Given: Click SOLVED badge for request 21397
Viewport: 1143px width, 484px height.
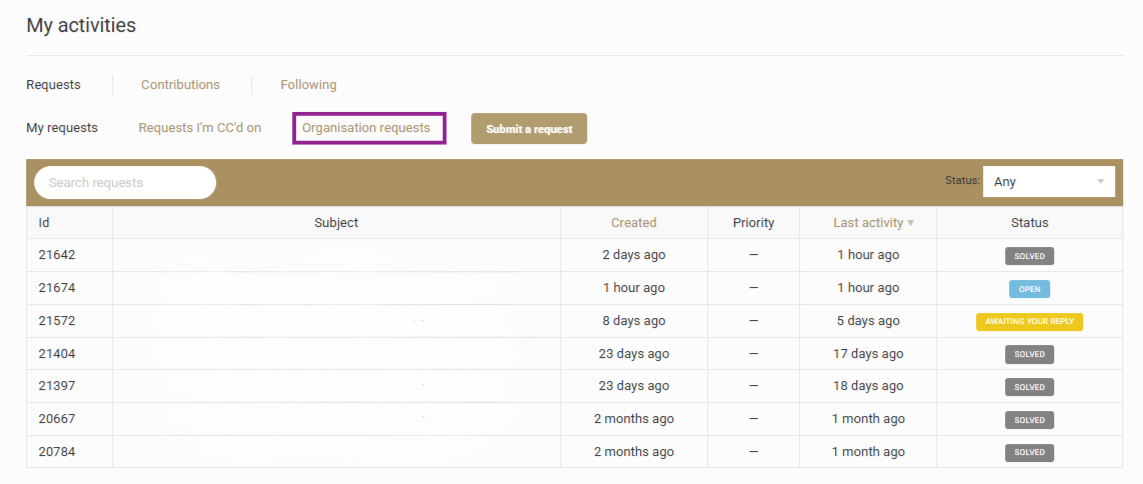Looking at the screenshot, I should click(1029, 387).
